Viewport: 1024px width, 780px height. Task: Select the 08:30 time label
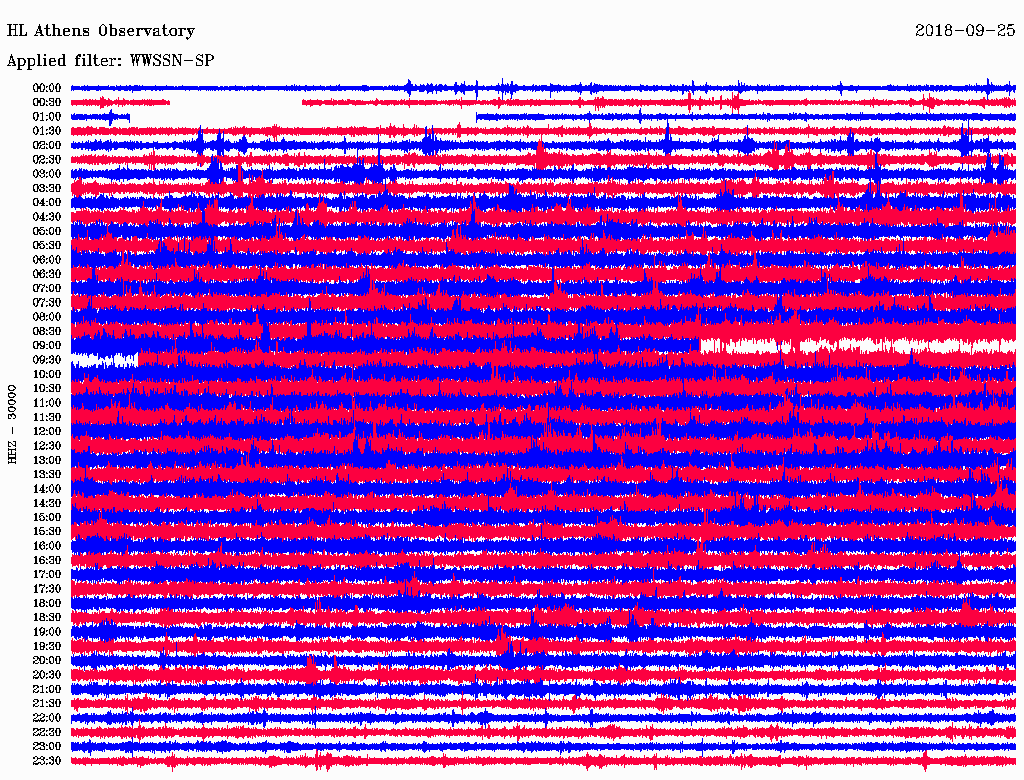pos(47,332)
